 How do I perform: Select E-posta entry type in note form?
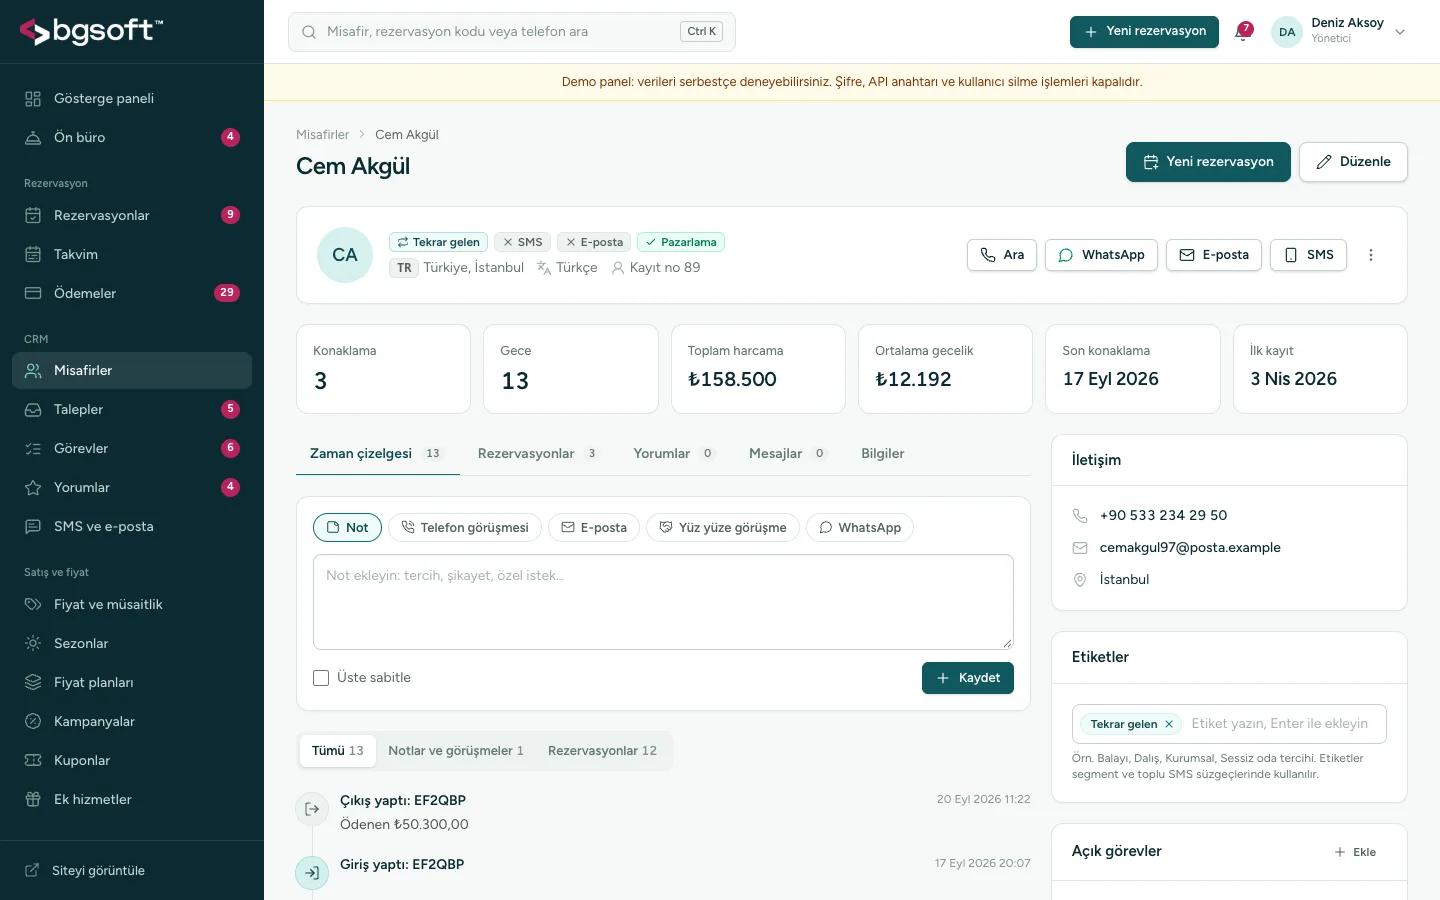[594, 527]
